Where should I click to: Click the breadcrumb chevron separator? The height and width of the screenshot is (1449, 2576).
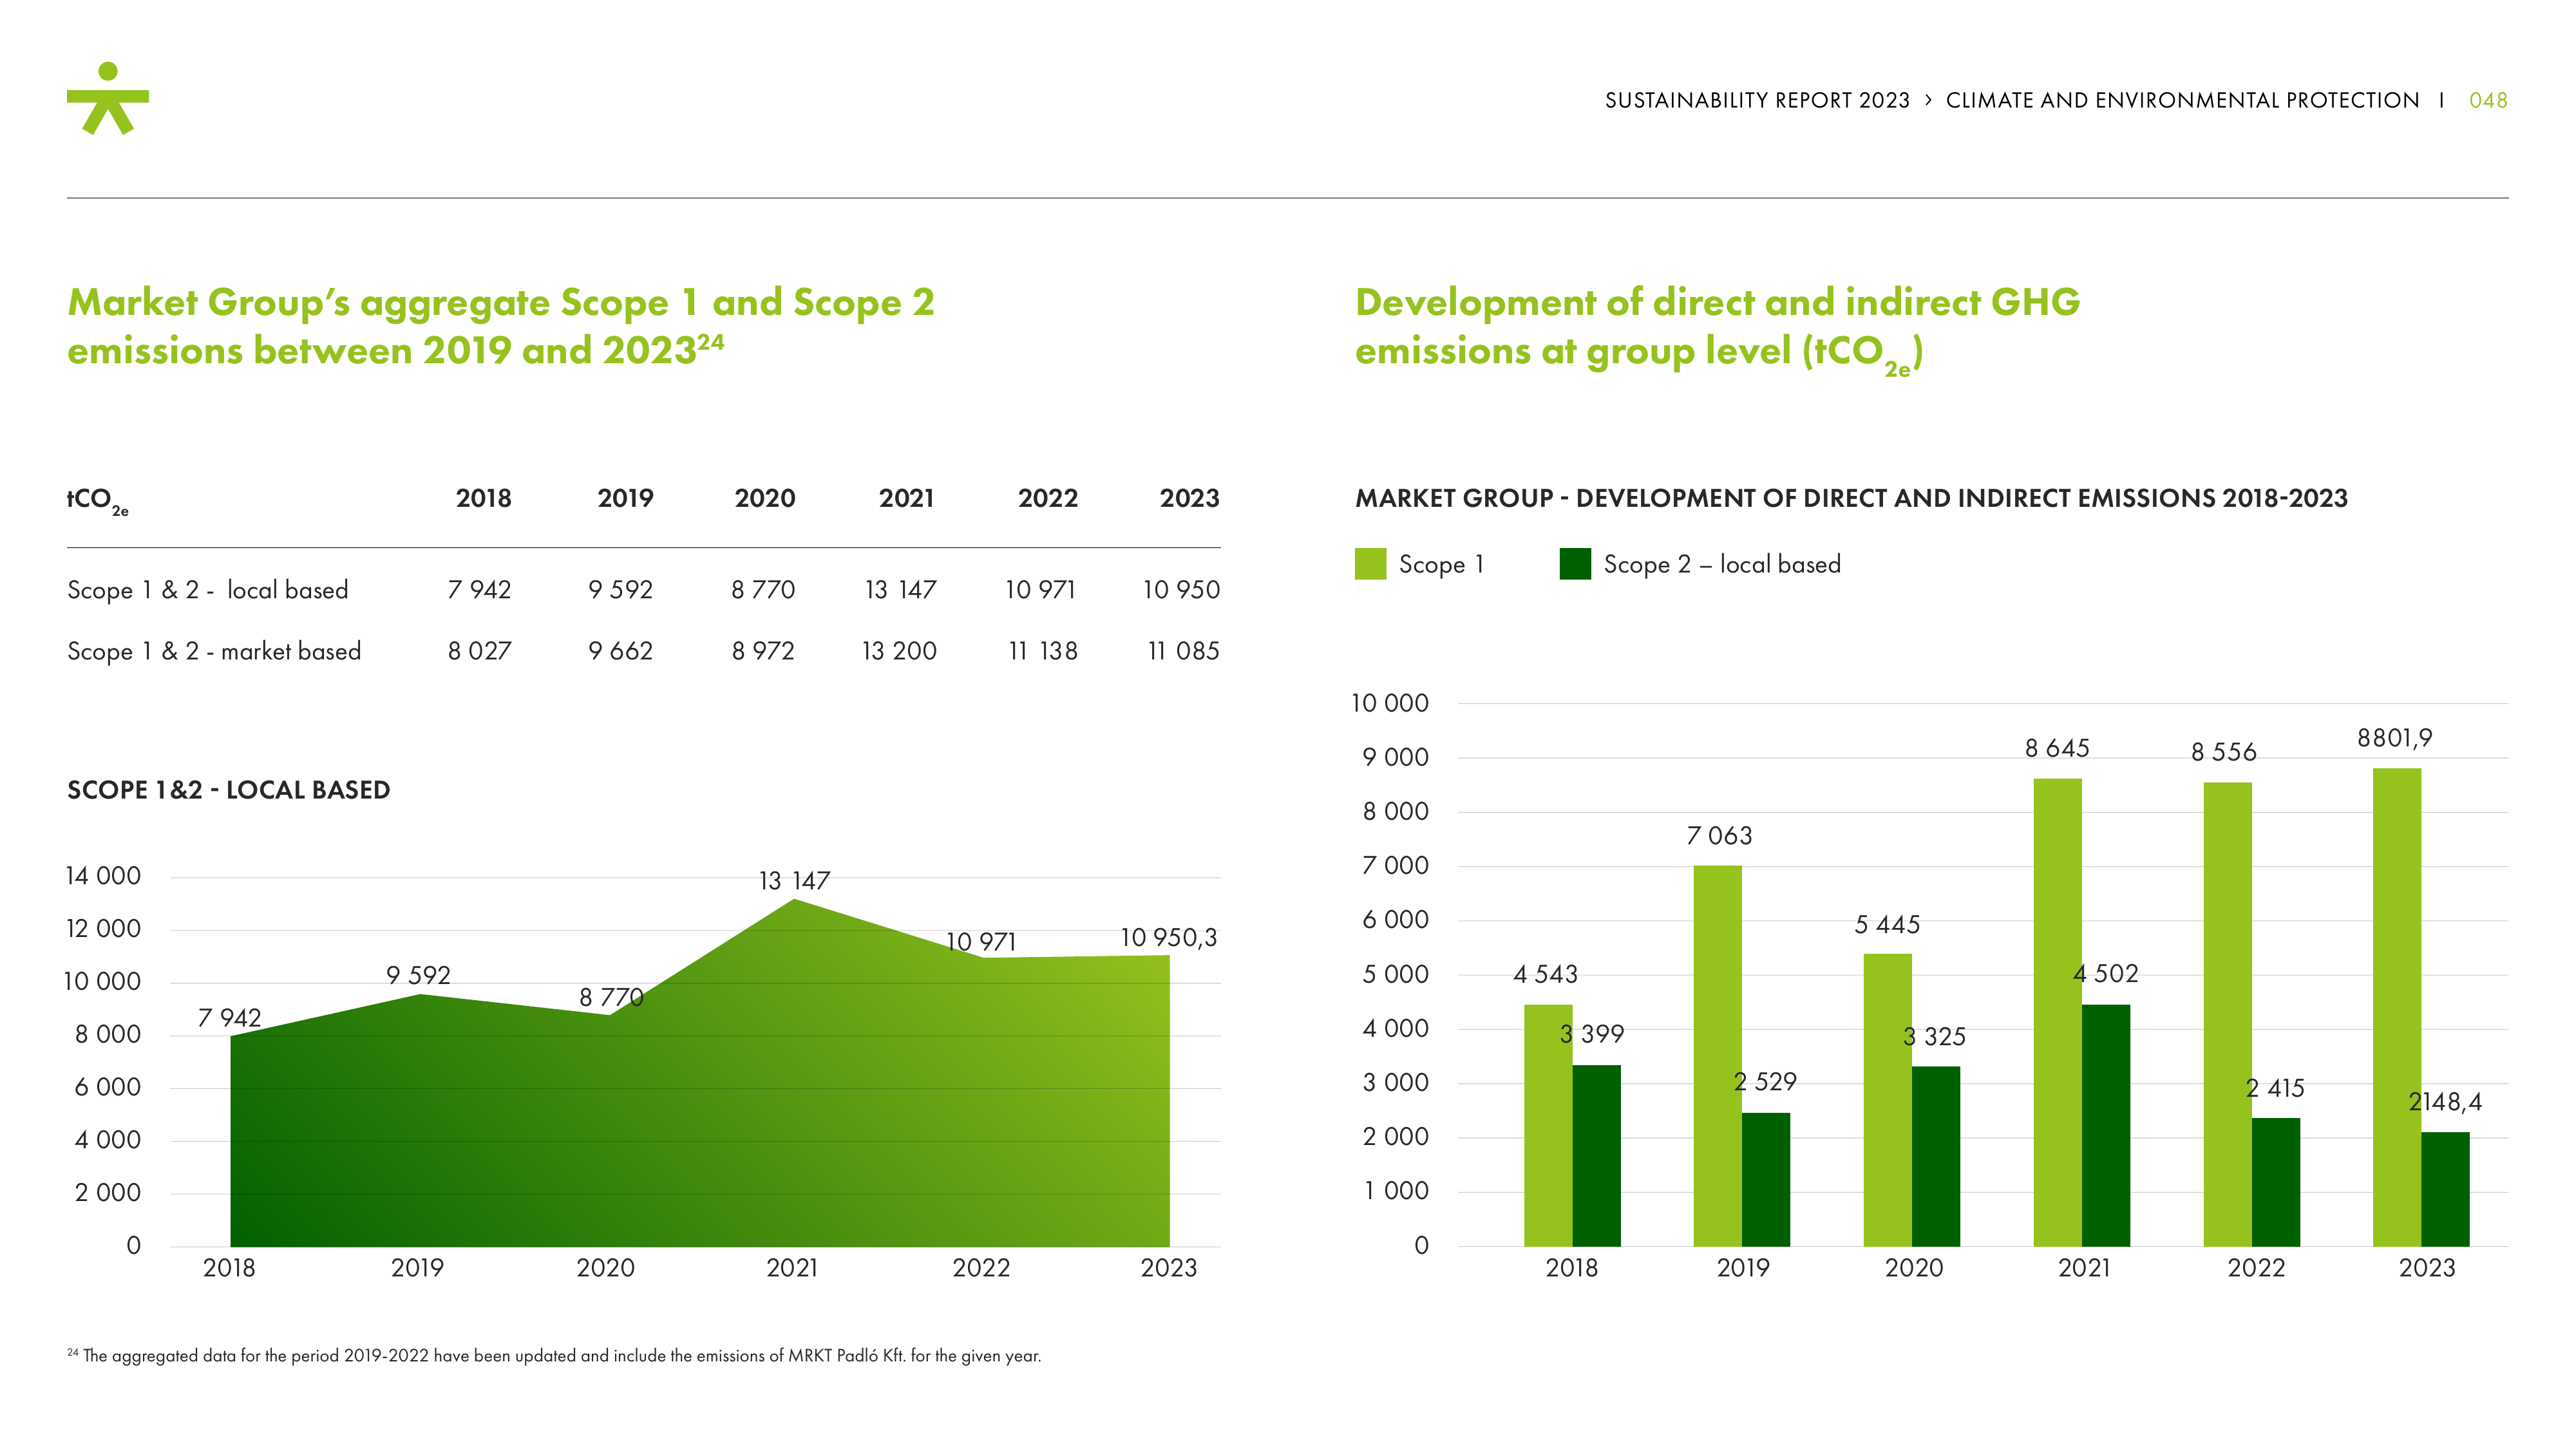[1928, 100]
